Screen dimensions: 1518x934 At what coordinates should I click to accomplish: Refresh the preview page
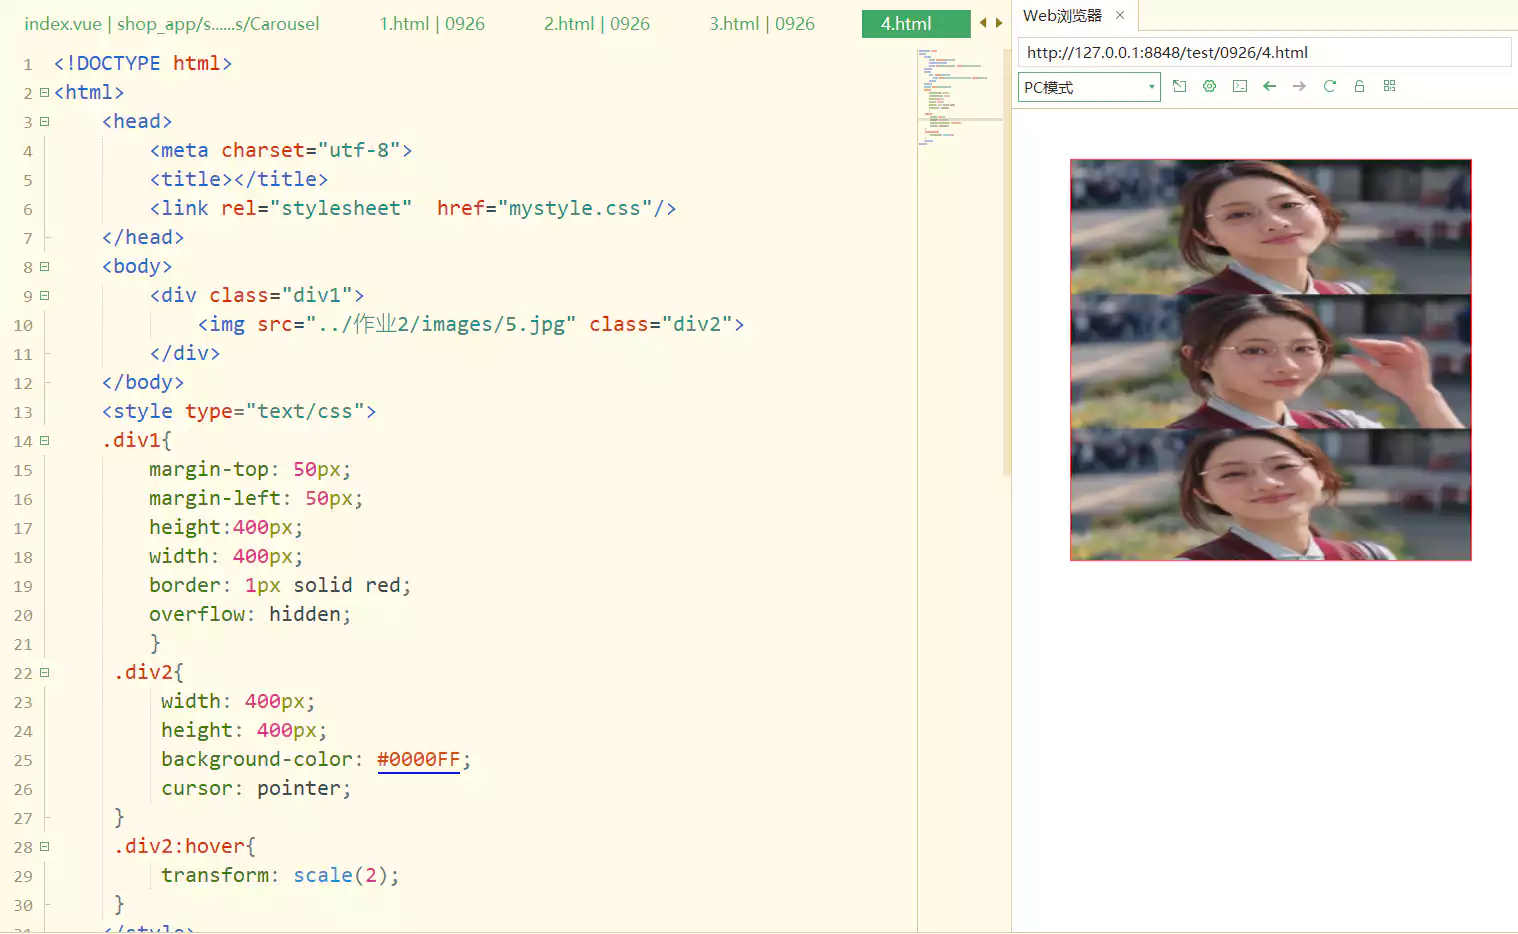(1329, 86)
